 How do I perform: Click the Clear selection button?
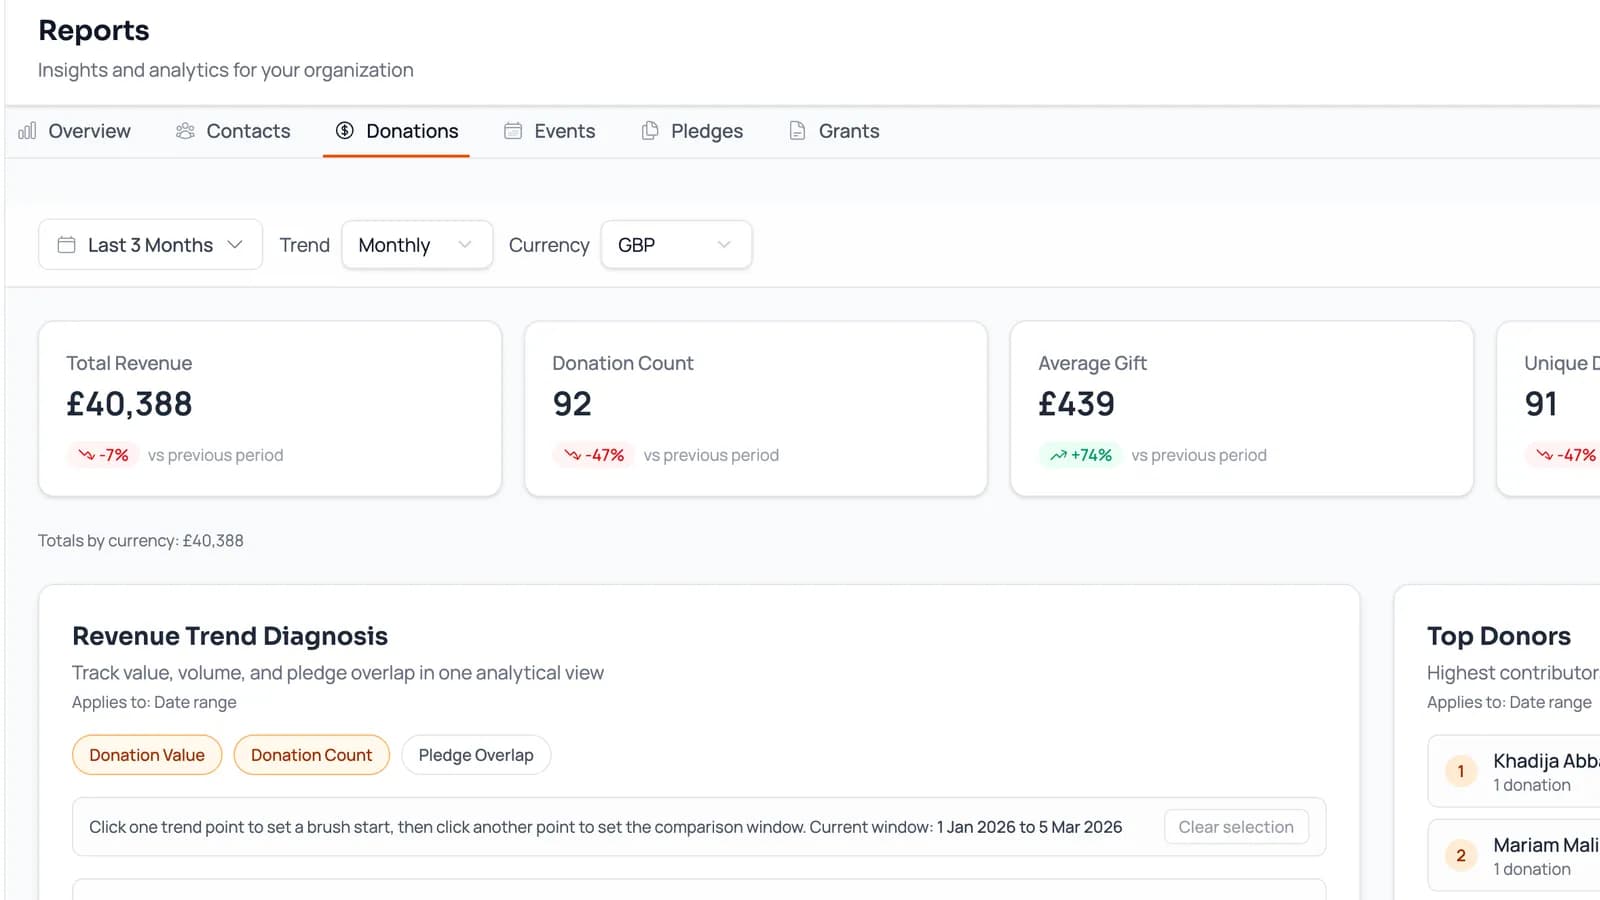[1236, 826]
